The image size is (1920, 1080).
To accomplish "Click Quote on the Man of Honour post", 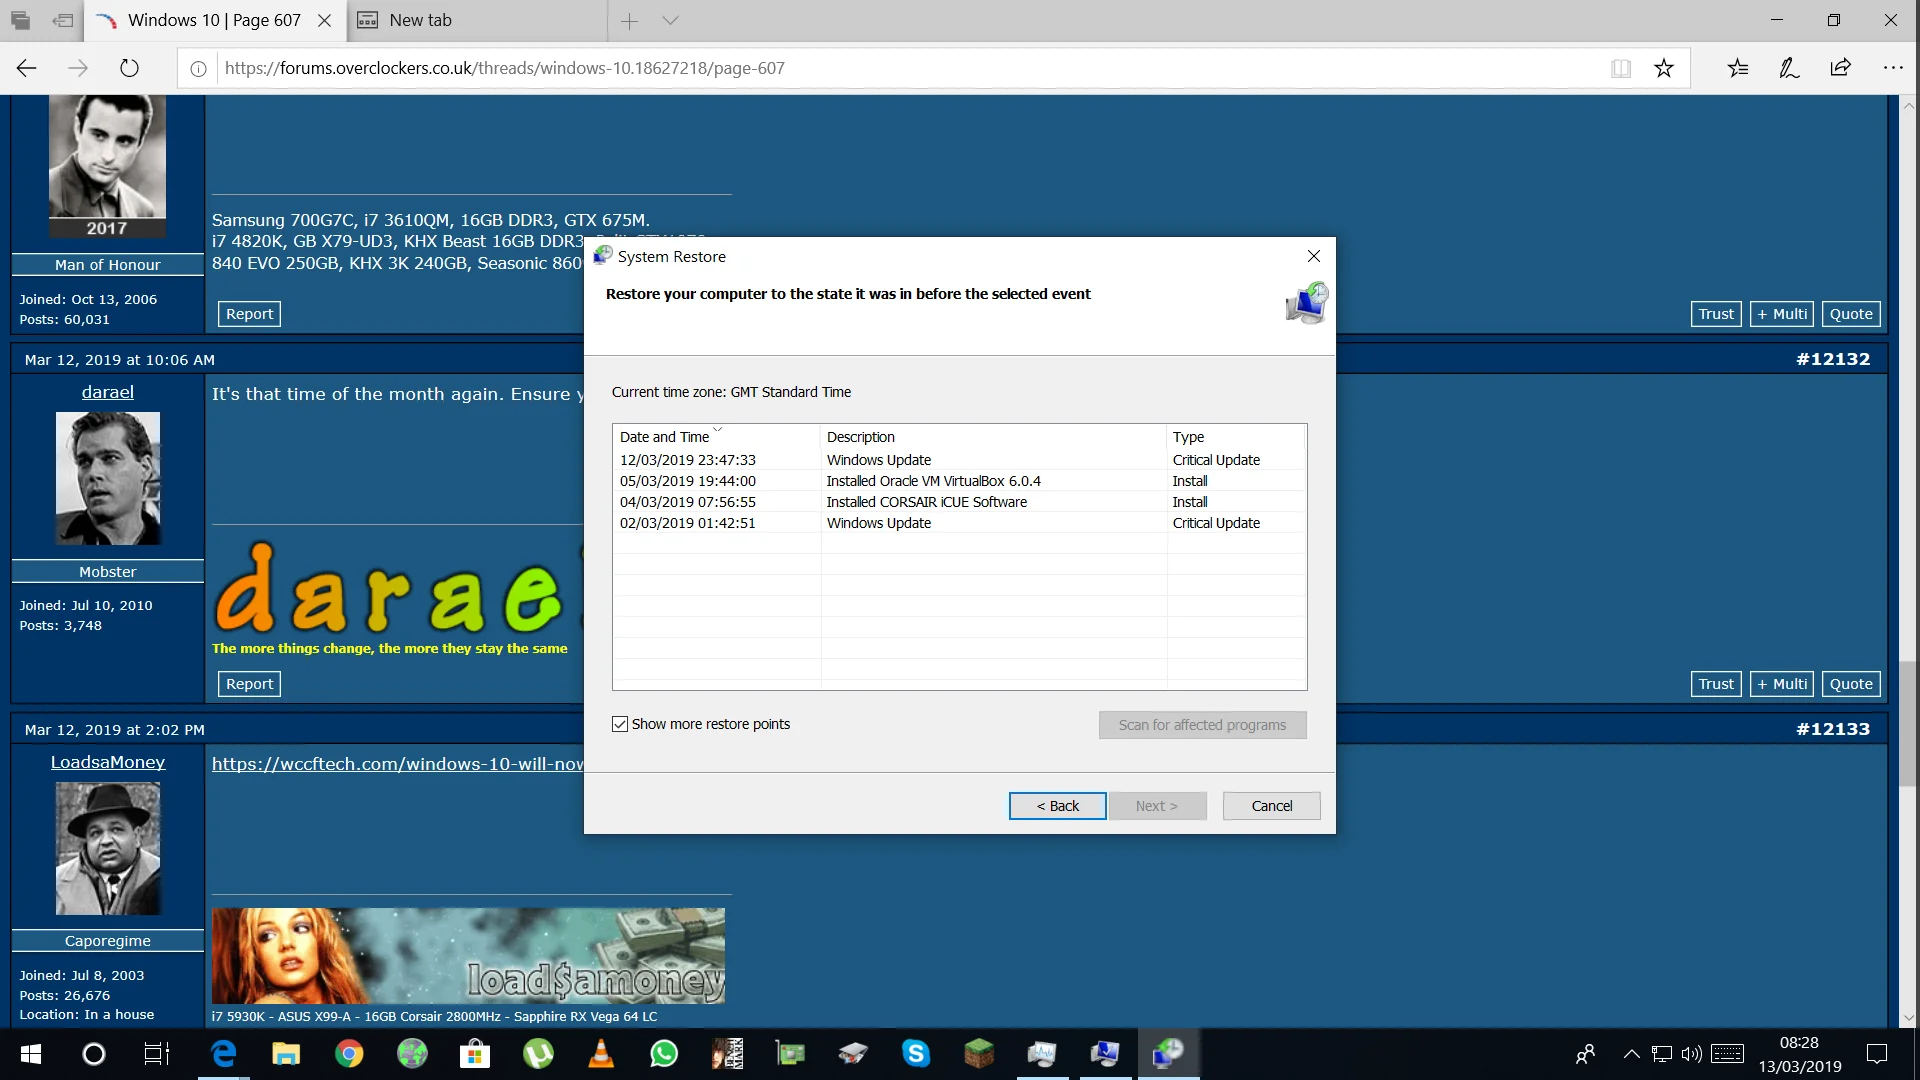I will [x=1851, y=314].
